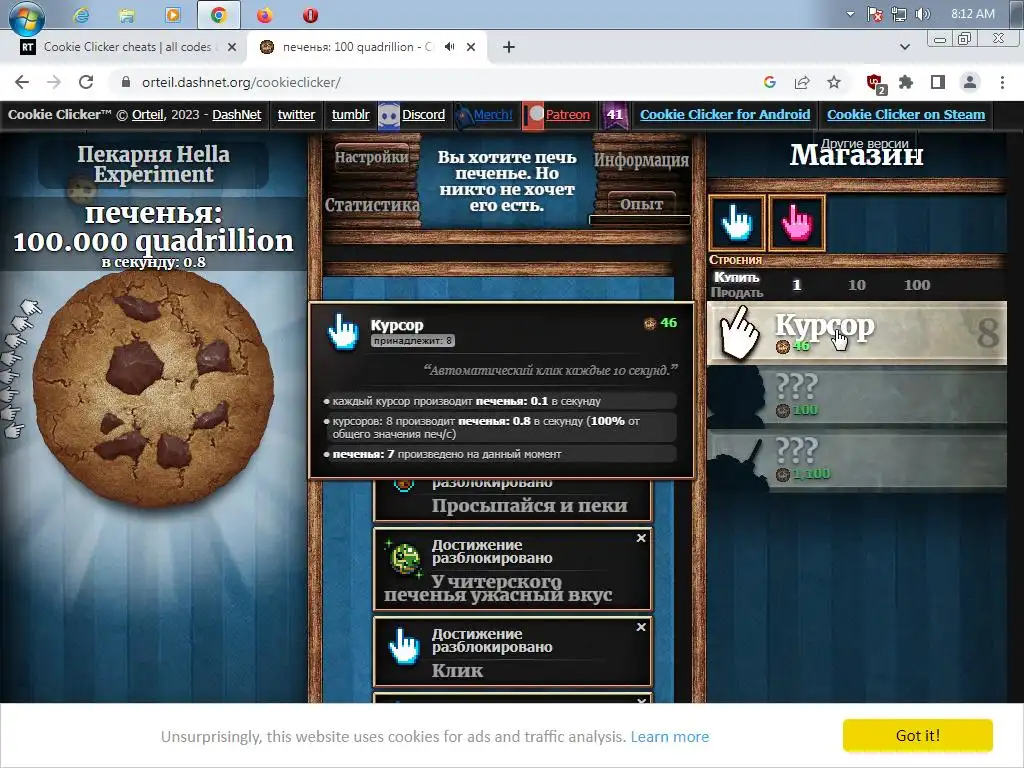
Task: Open the Windows Start menu
Action: click(x=27, y=17)
